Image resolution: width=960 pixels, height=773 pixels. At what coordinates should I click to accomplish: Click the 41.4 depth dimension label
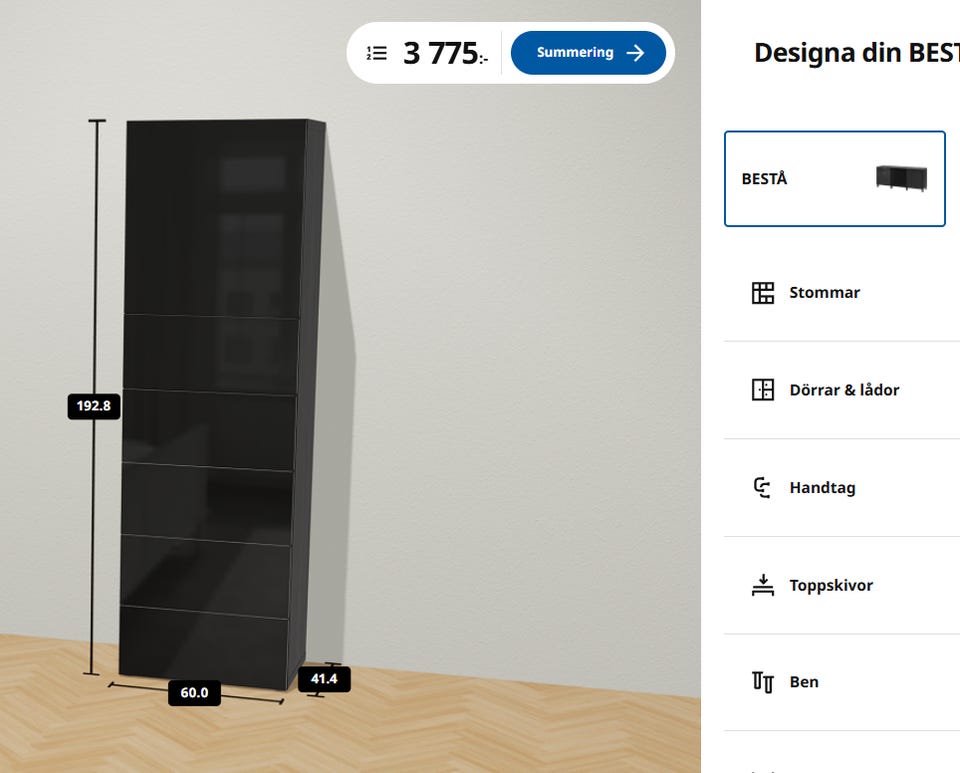tap(324, 679)
